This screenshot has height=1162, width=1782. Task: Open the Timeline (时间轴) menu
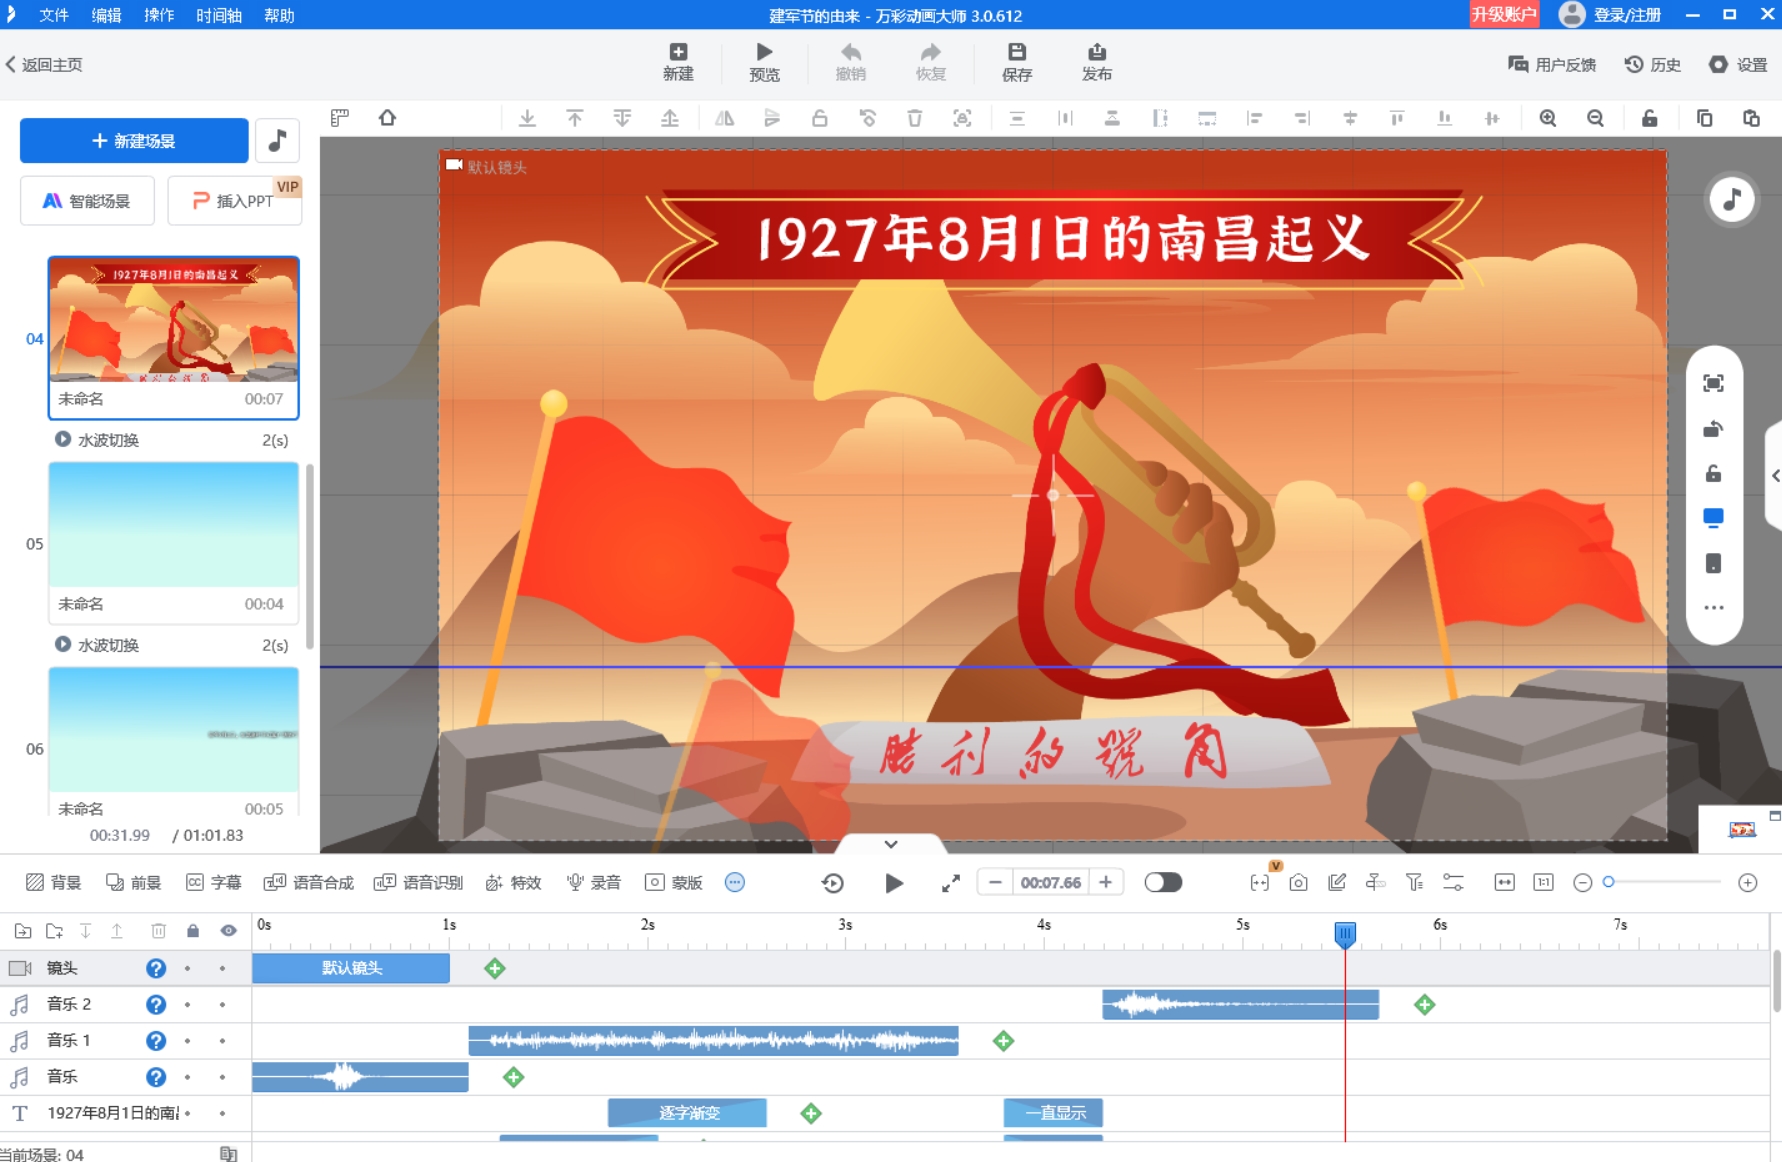point(218,15)
